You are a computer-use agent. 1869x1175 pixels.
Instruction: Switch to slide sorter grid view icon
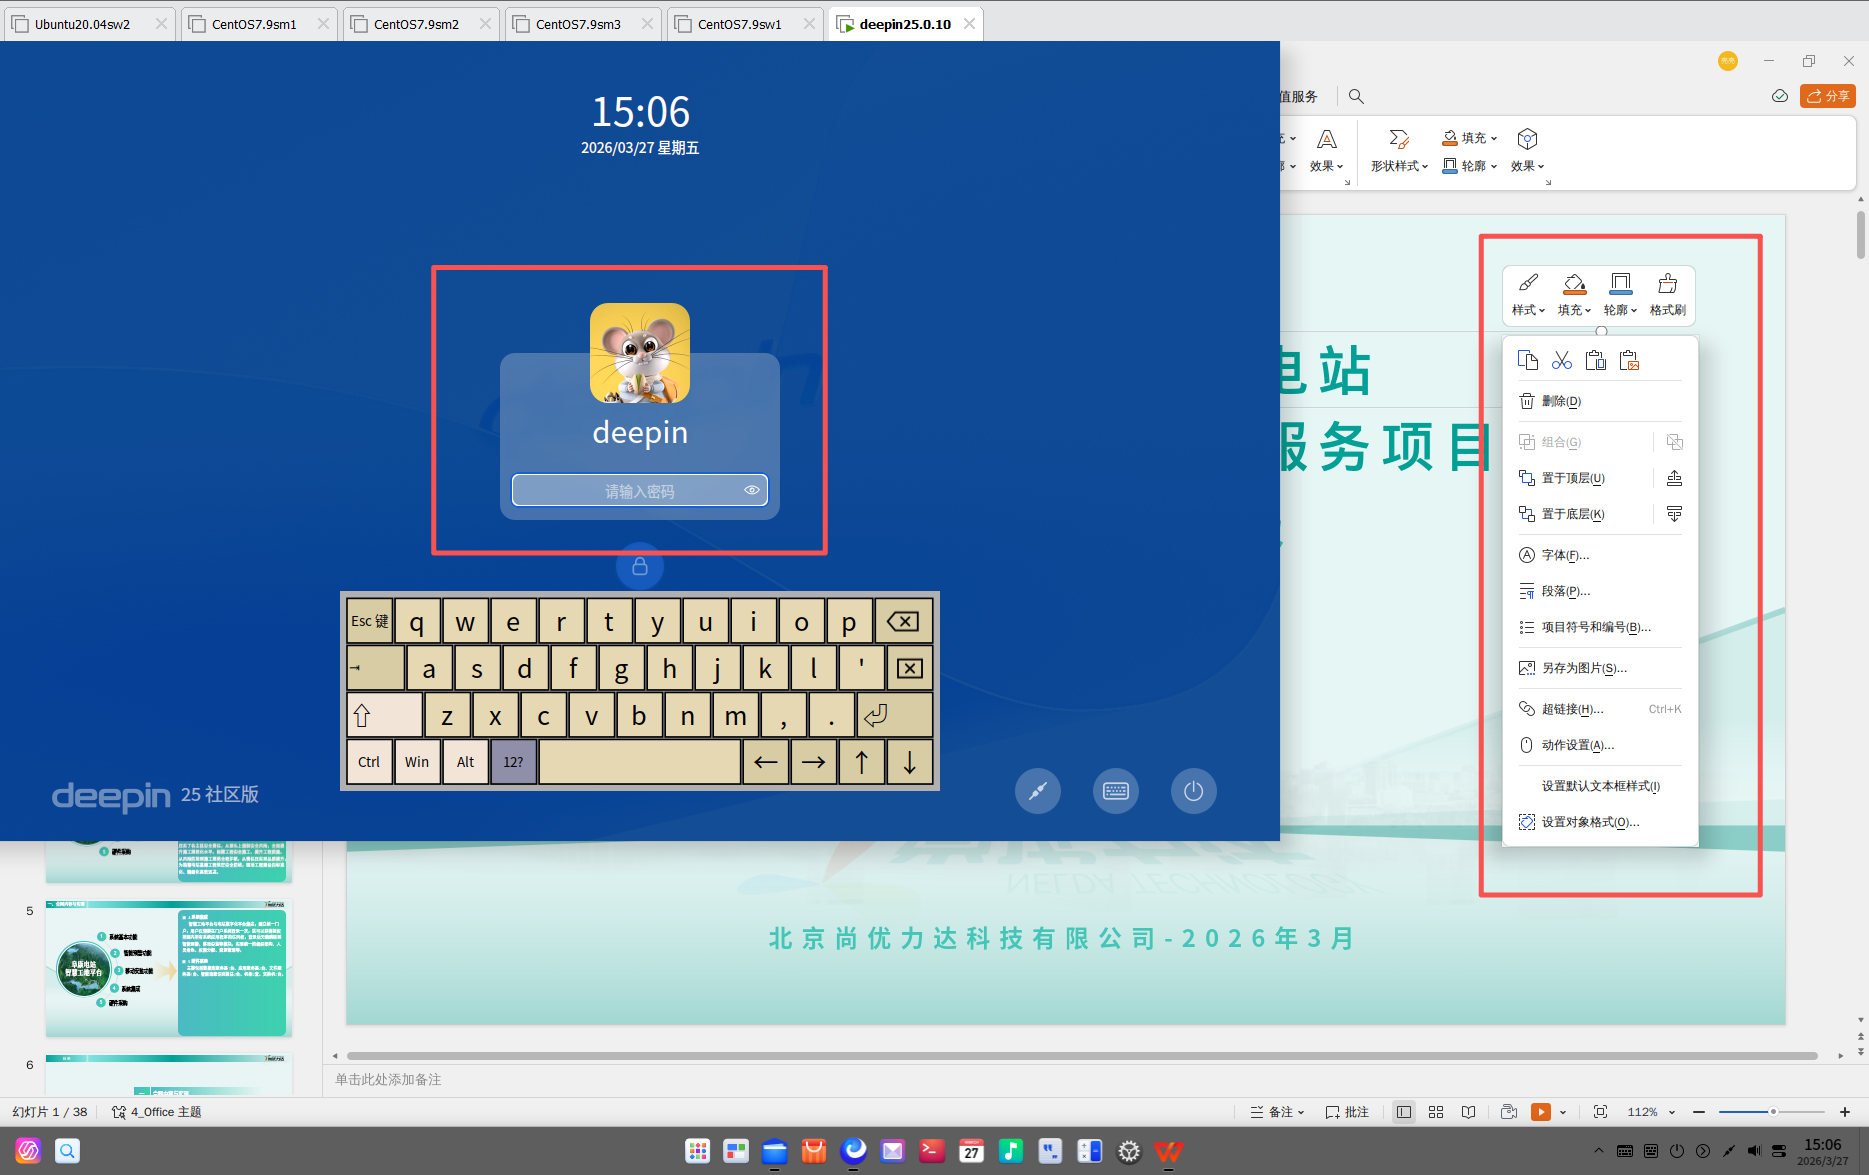[x=1436, y=1112]
